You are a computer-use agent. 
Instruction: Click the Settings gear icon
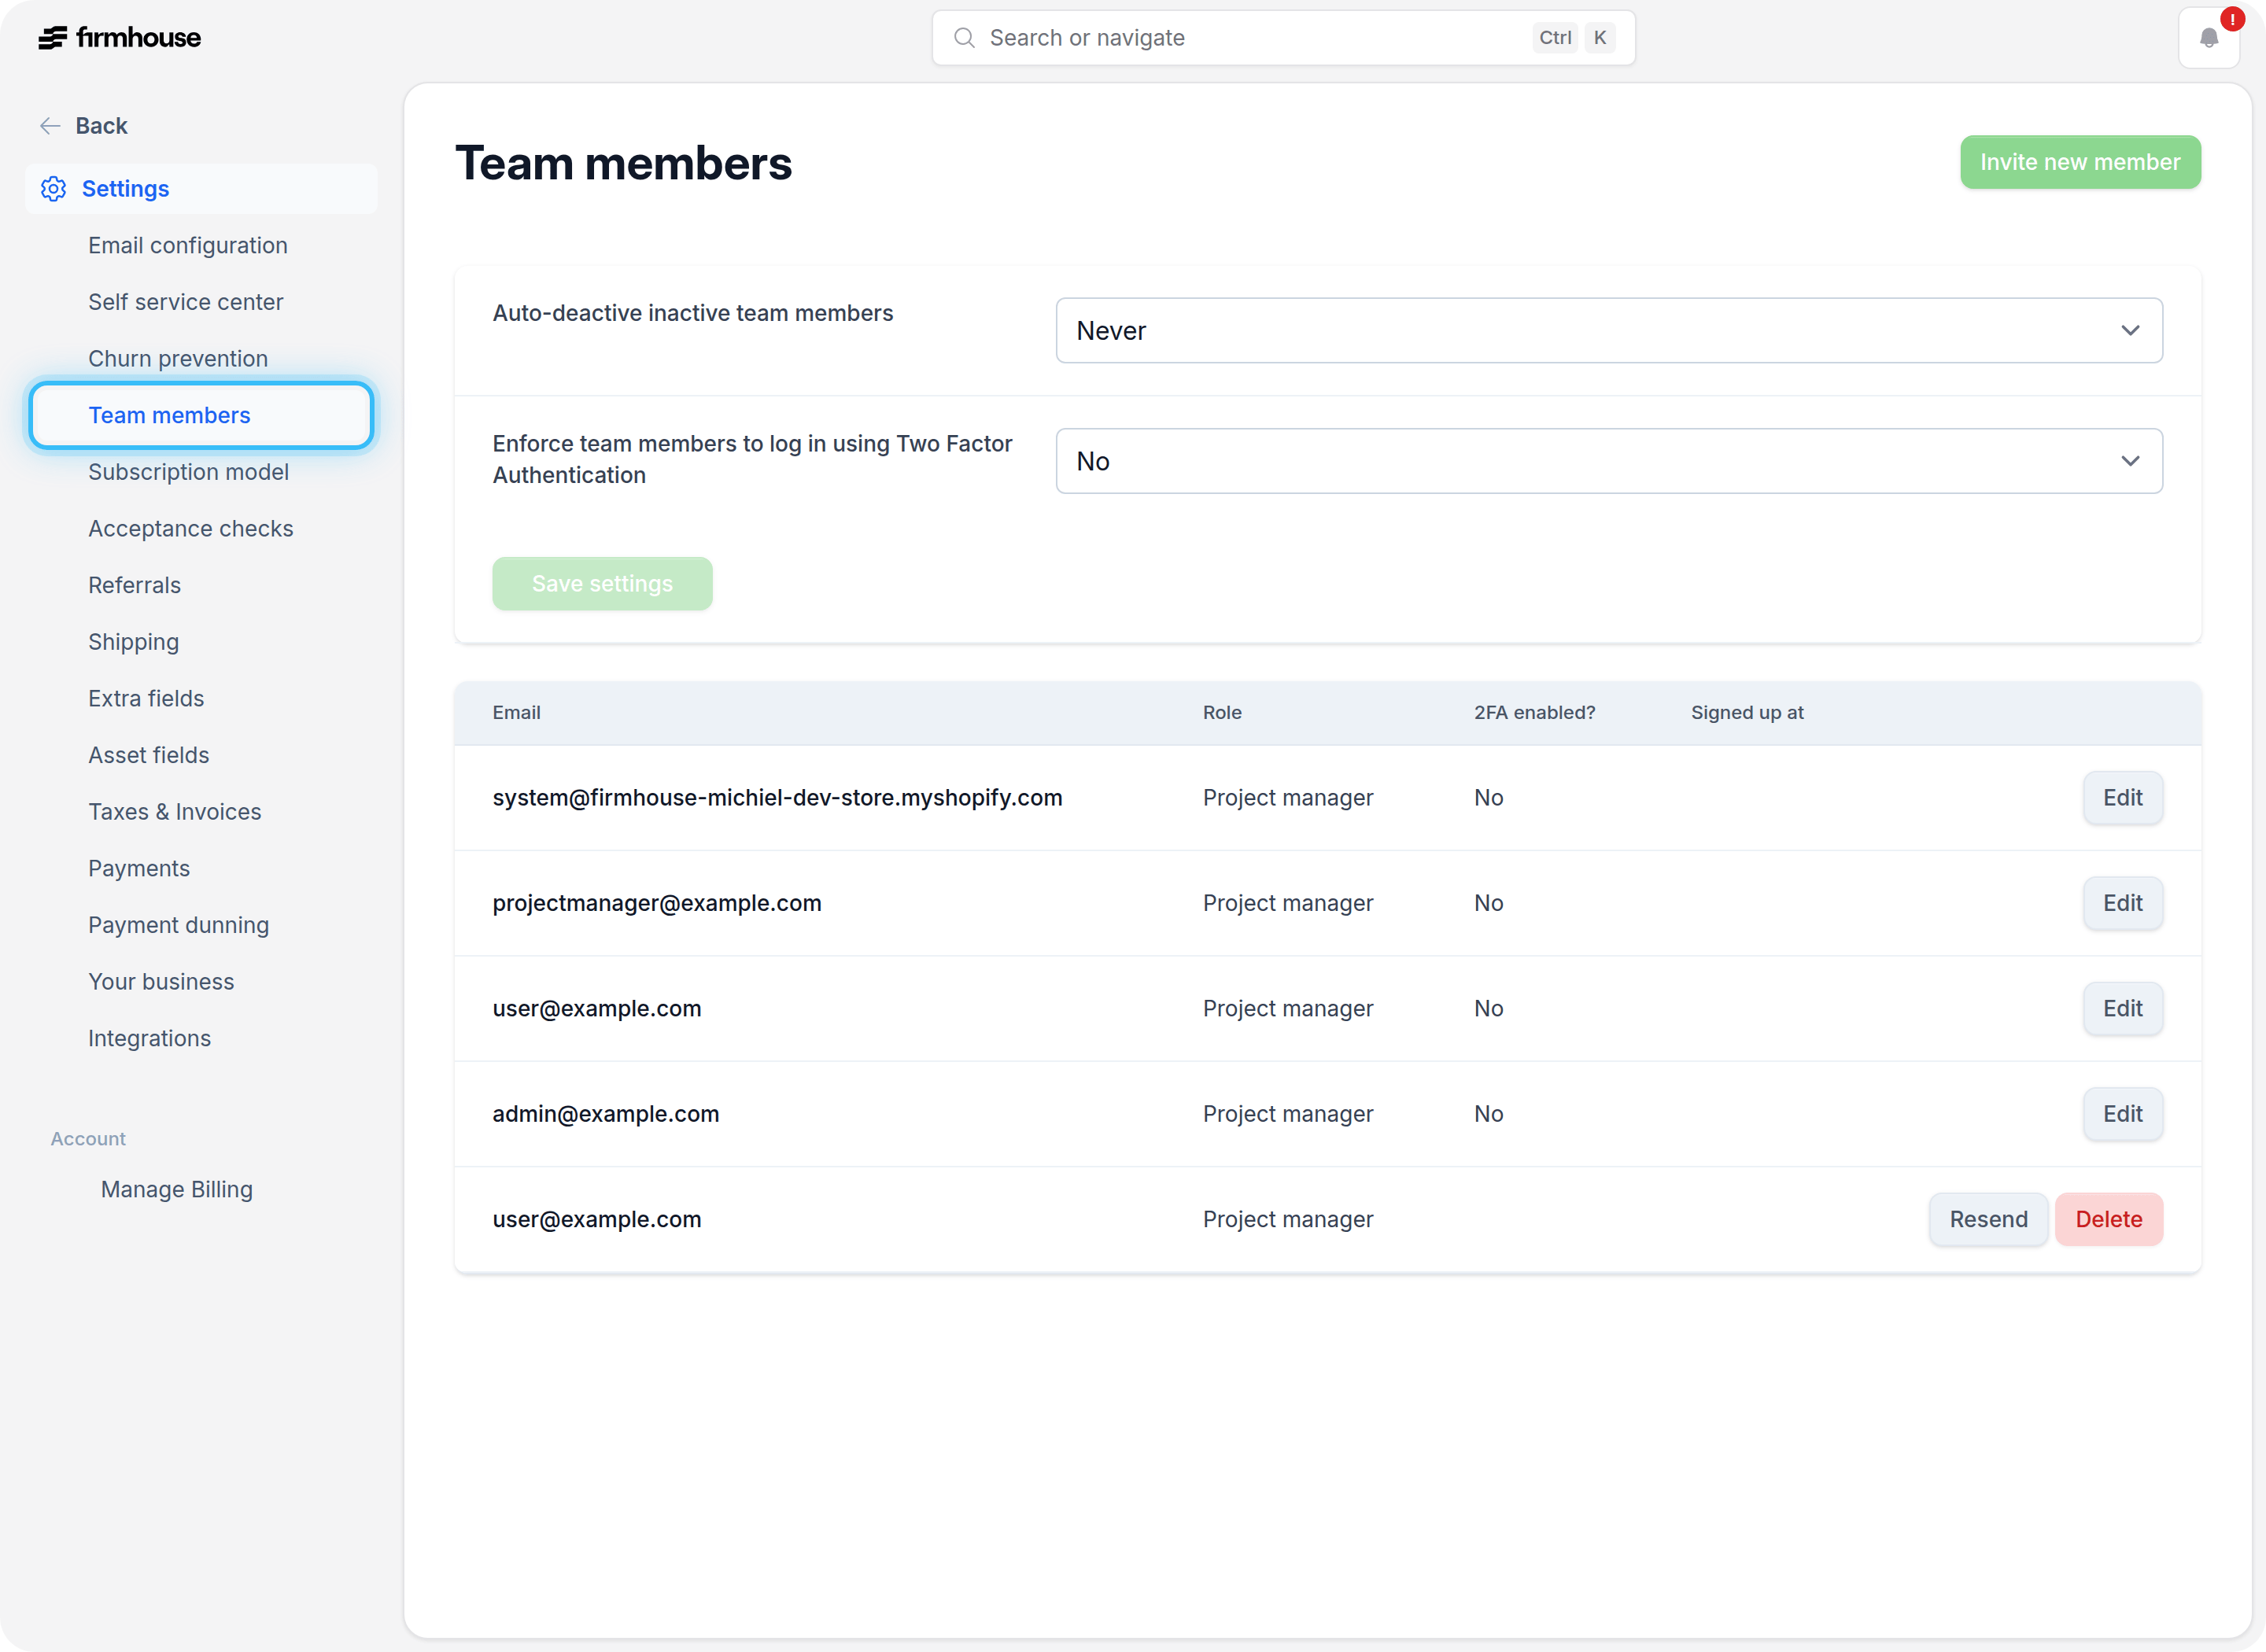tap(53, 189)
